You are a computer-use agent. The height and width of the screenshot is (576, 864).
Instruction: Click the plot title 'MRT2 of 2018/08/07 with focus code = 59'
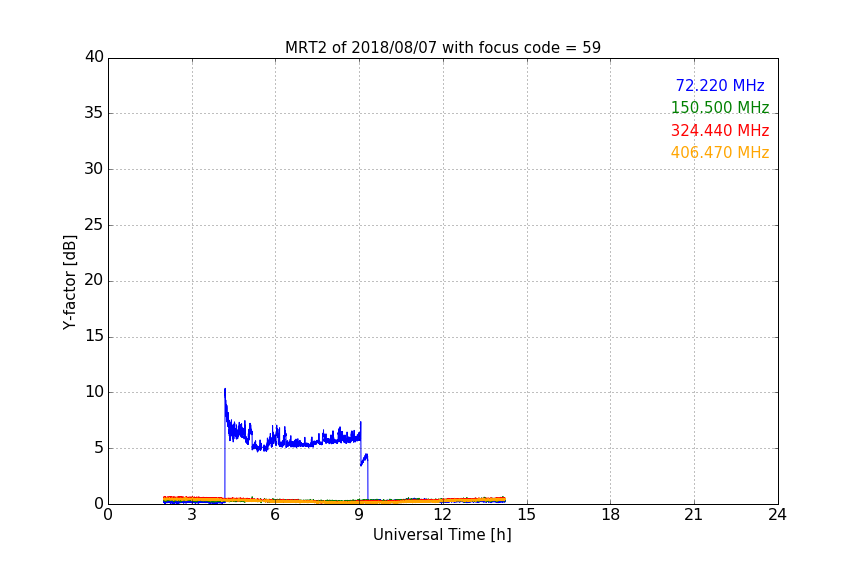click(x=442, y=47)
